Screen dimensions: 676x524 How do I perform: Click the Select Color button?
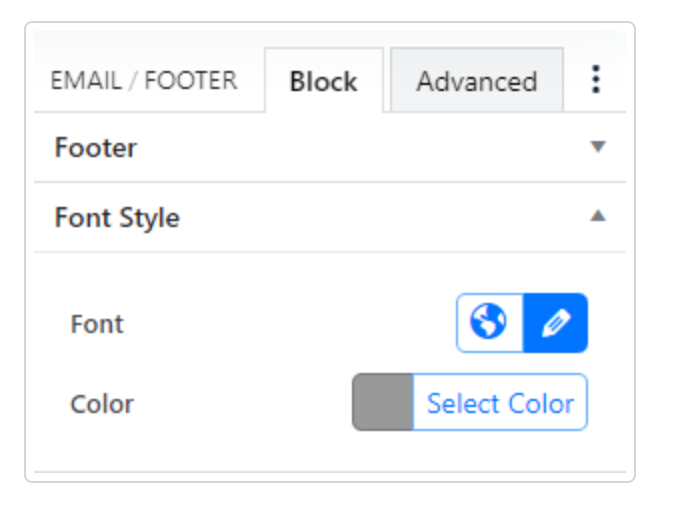tap(500, 403)
